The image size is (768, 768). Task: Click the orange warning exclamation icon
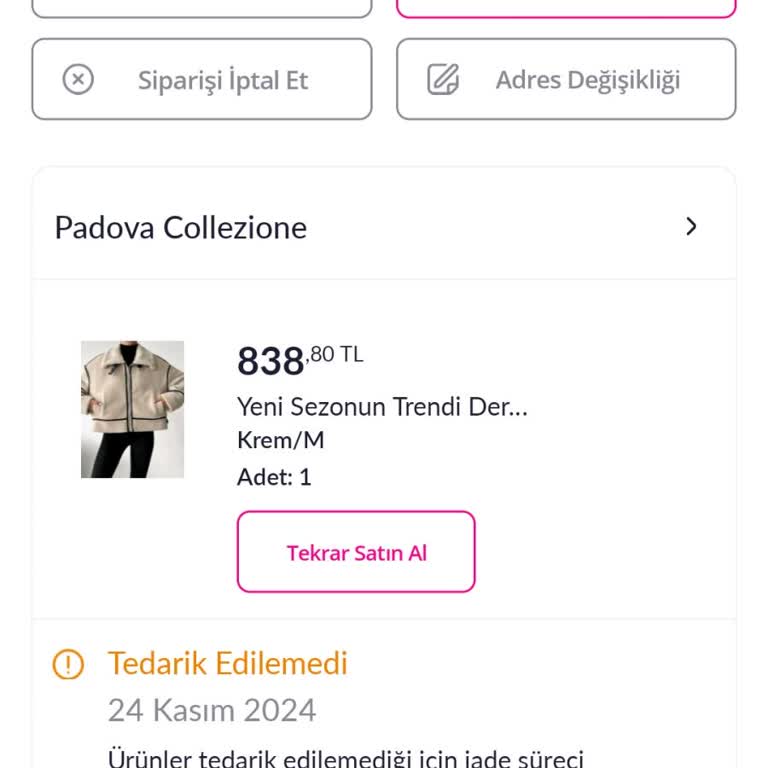(68, 664)
